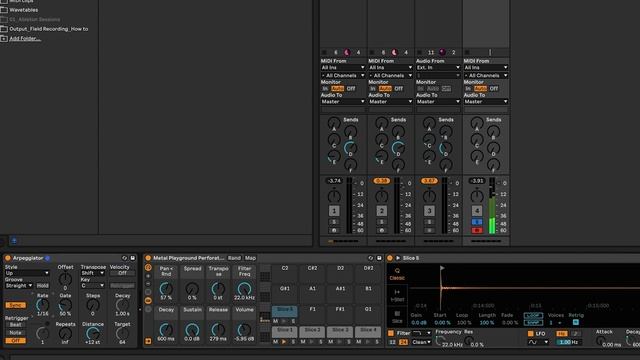This screenshot has width=640, height=360.
Task: Open the filter circuit Clean dropdown
Action: click(x=422, y=342)
